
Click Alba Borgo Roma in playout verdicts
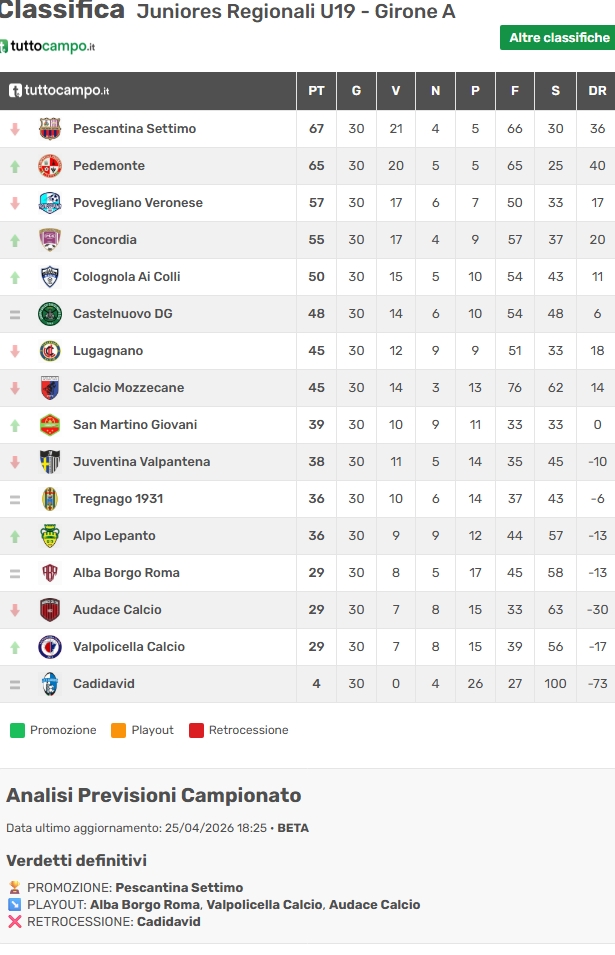[145, 904]
